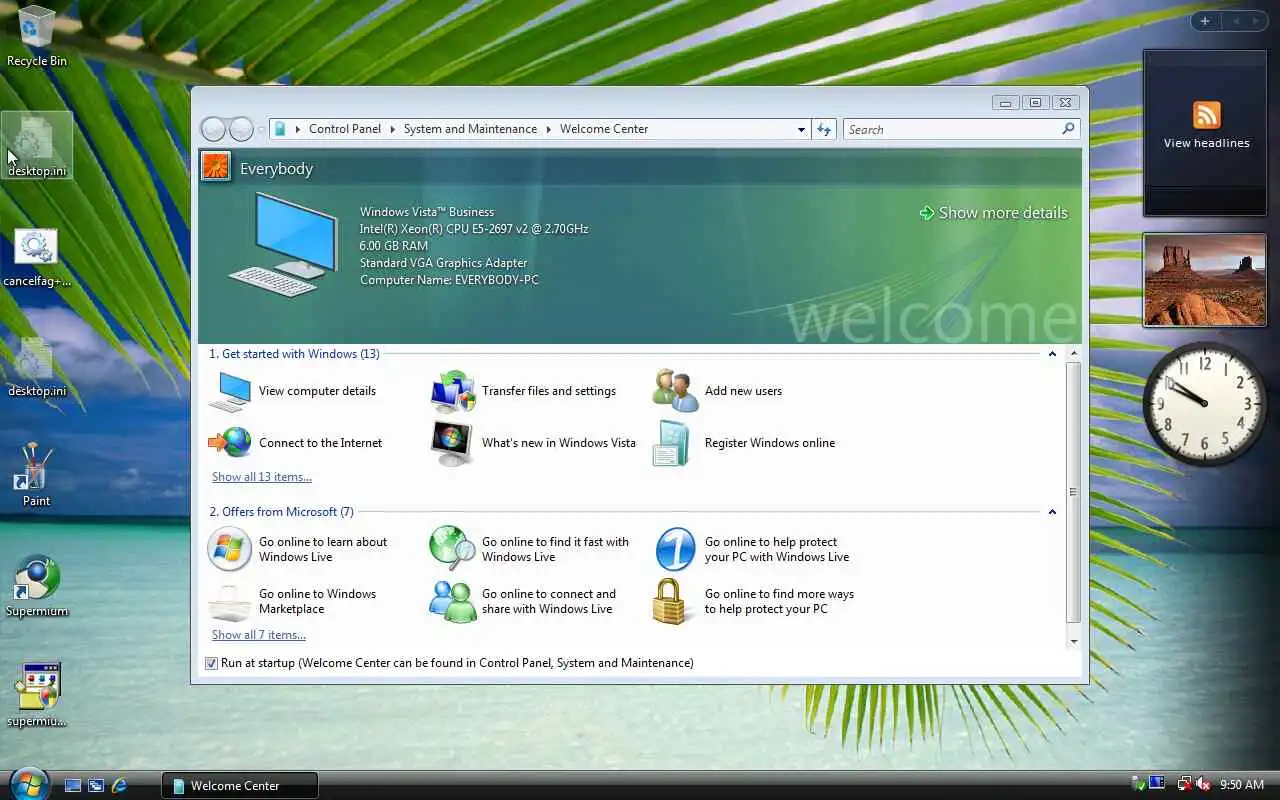Click the search magnifier icon

(1068, 129)
